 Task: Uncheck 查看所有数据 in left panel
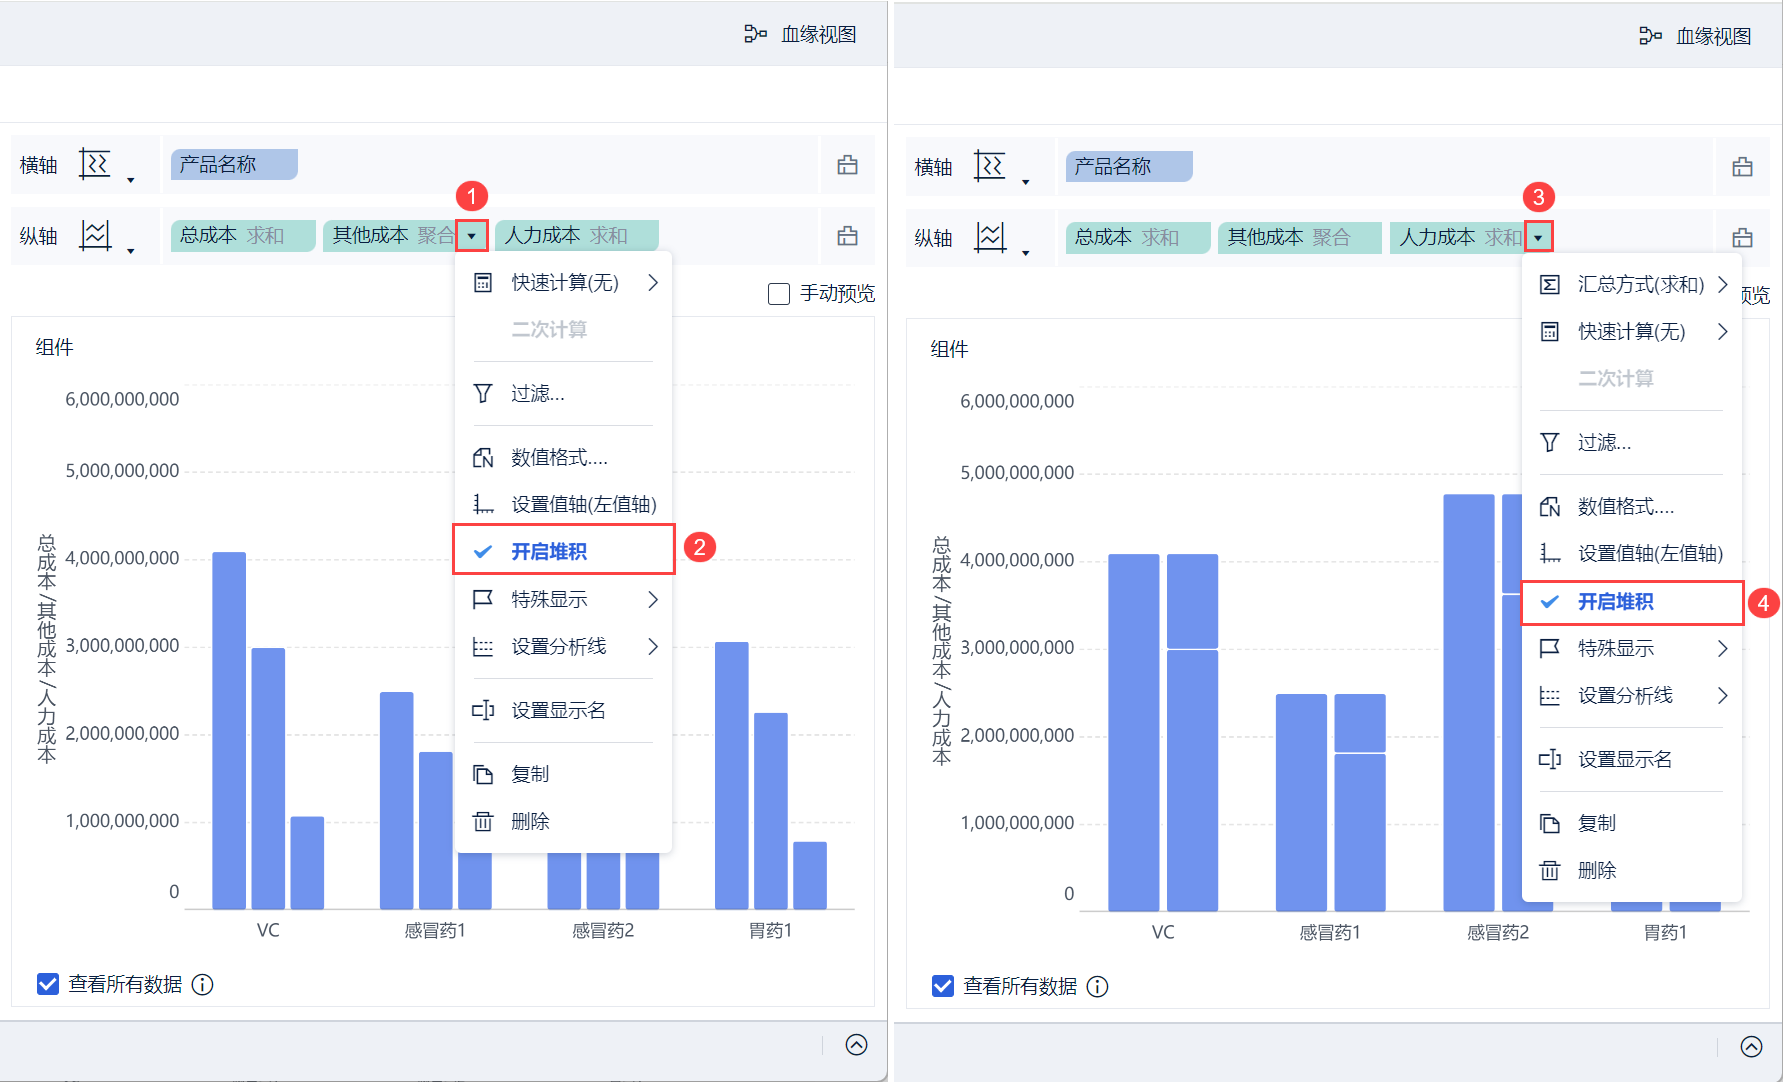48,985
